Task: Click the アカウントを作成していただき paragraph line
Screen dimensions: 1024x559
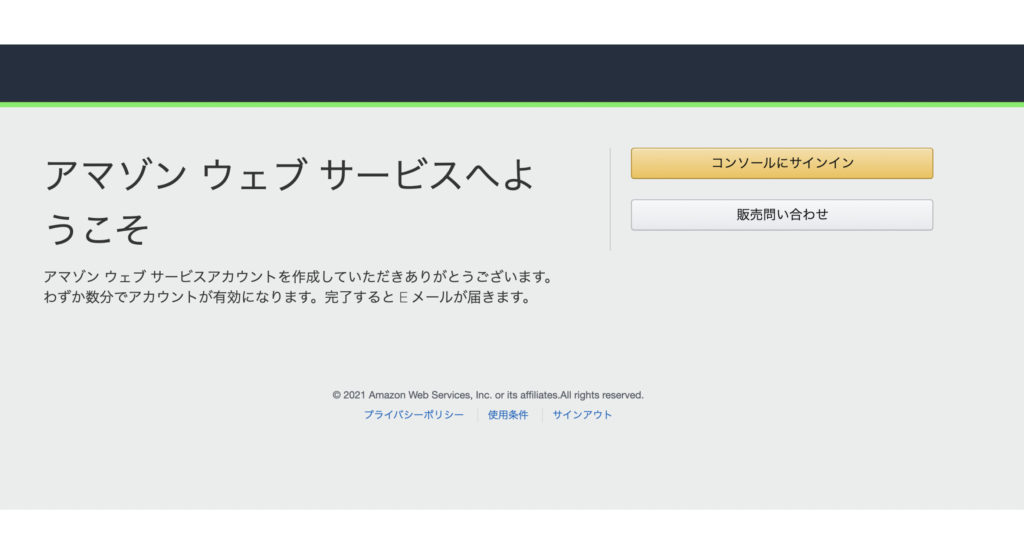Action: tap(298, 276)
